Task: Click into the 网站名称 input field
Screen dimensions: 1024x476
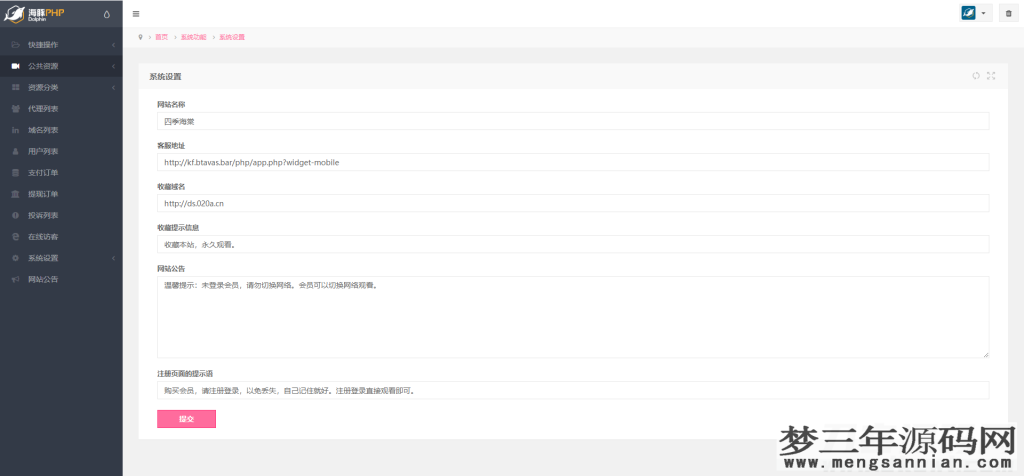Action: pyautogui.click(x=572, y=121)
